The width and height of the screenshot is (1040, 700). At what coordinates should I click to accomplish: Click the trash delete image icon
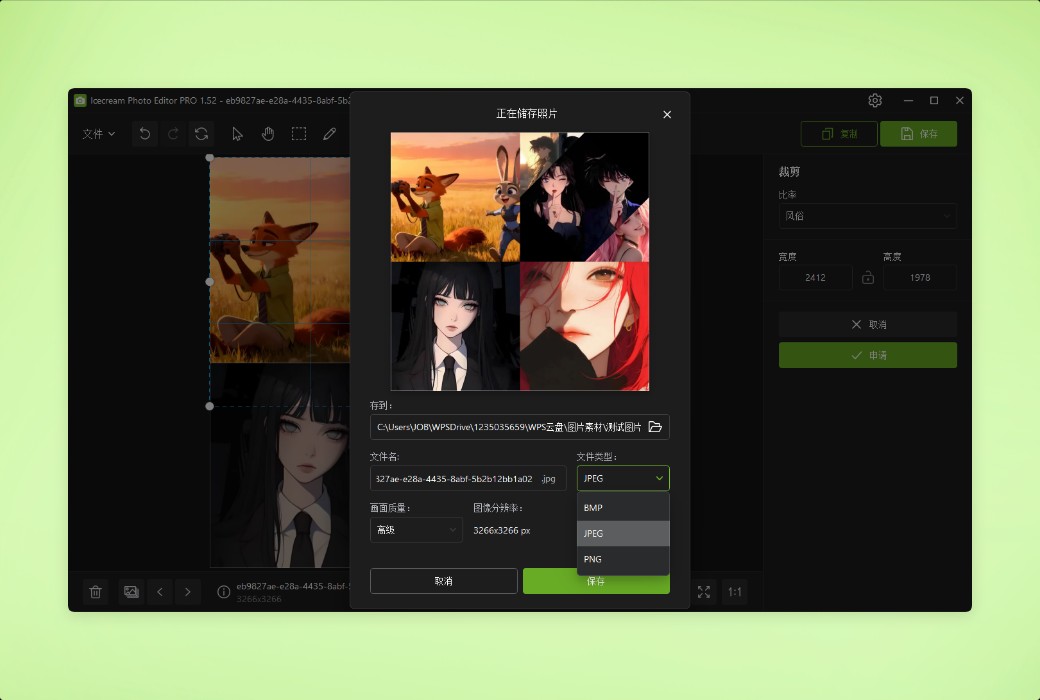95,592
